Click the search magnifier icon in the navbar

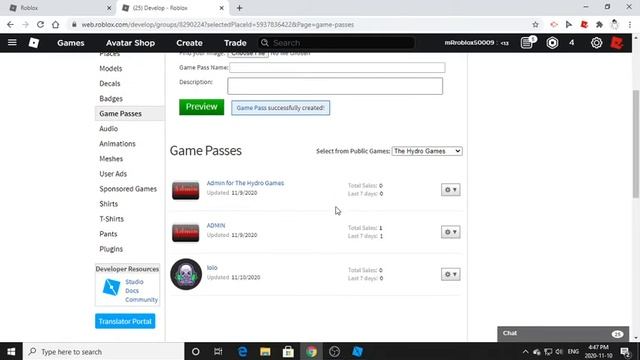pos(264,42)
